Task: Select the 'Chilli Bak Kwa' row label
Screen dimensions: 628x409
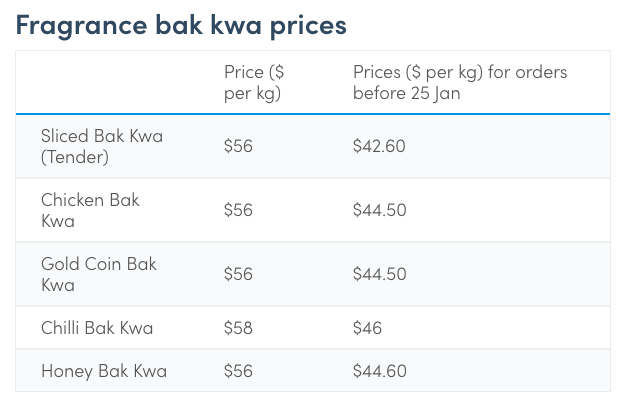Action: click(x=97, y=328)
